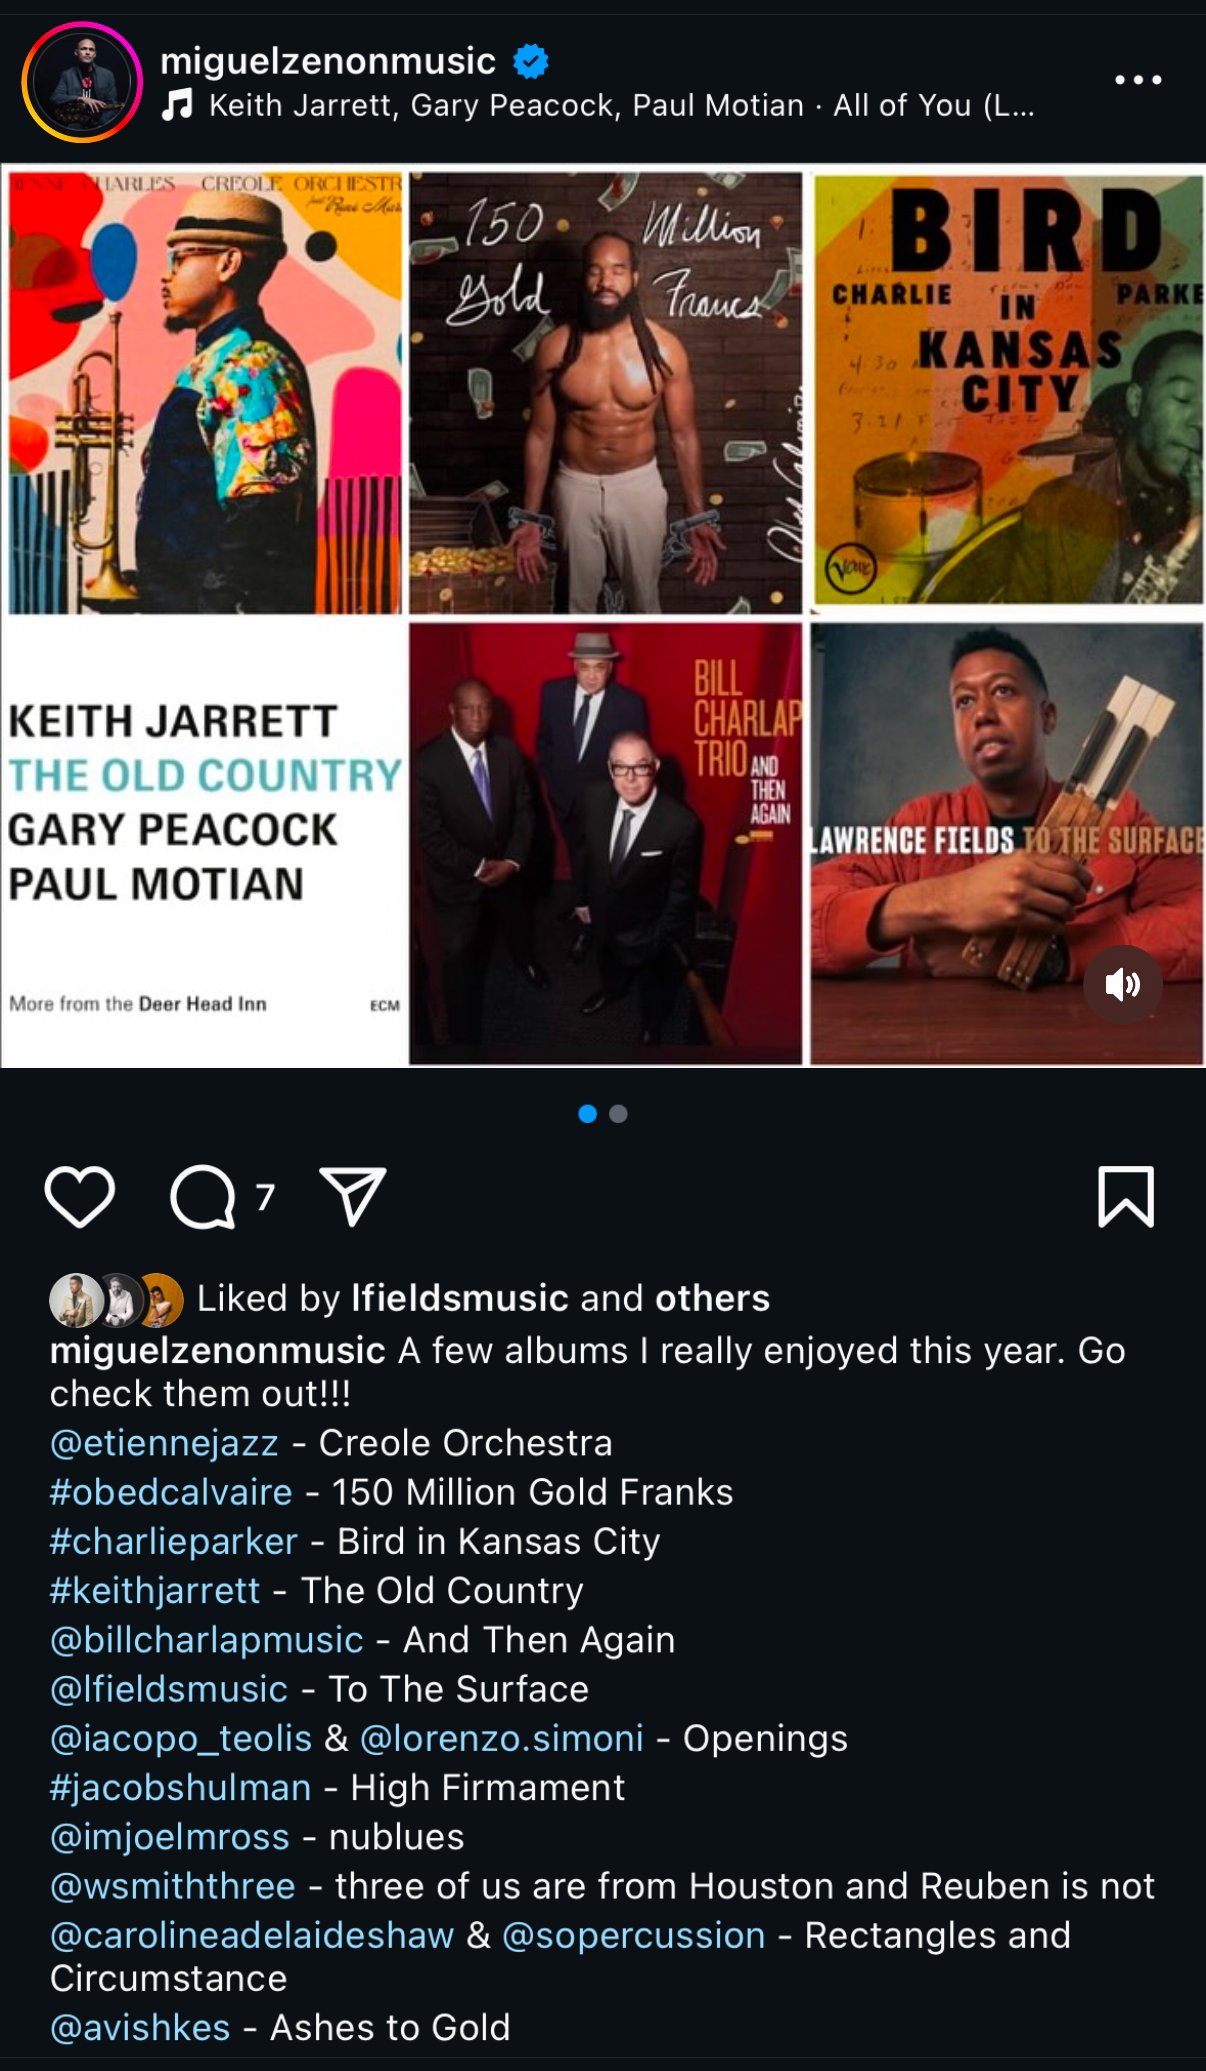Tap the Lawrence Fields To The Surface cover

1007,843
